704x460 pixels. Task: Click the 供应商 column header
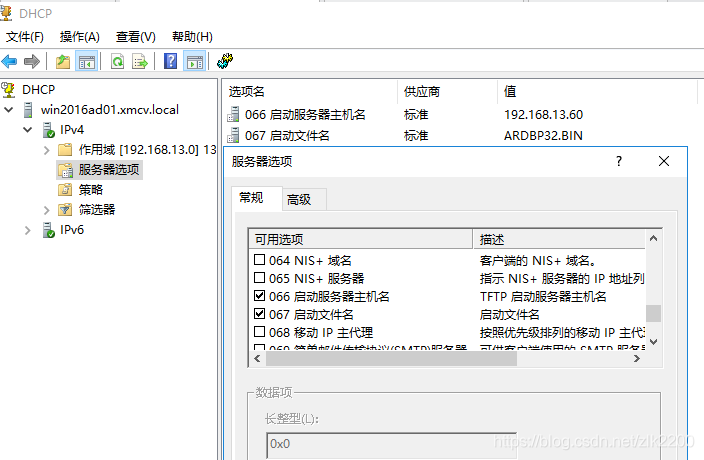[x=448, y=92]
